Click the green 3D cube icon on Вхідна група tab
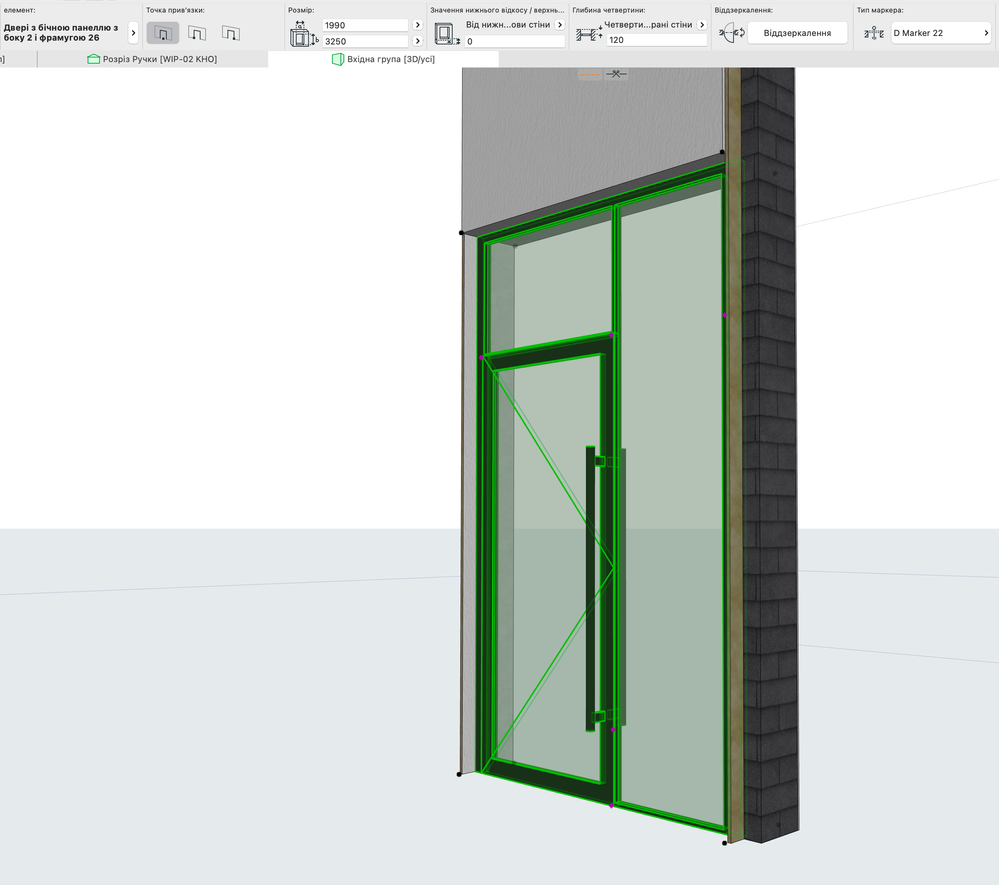Image resolution: width=999 pixels, height=885 pixels. click(x=338, y=60)
